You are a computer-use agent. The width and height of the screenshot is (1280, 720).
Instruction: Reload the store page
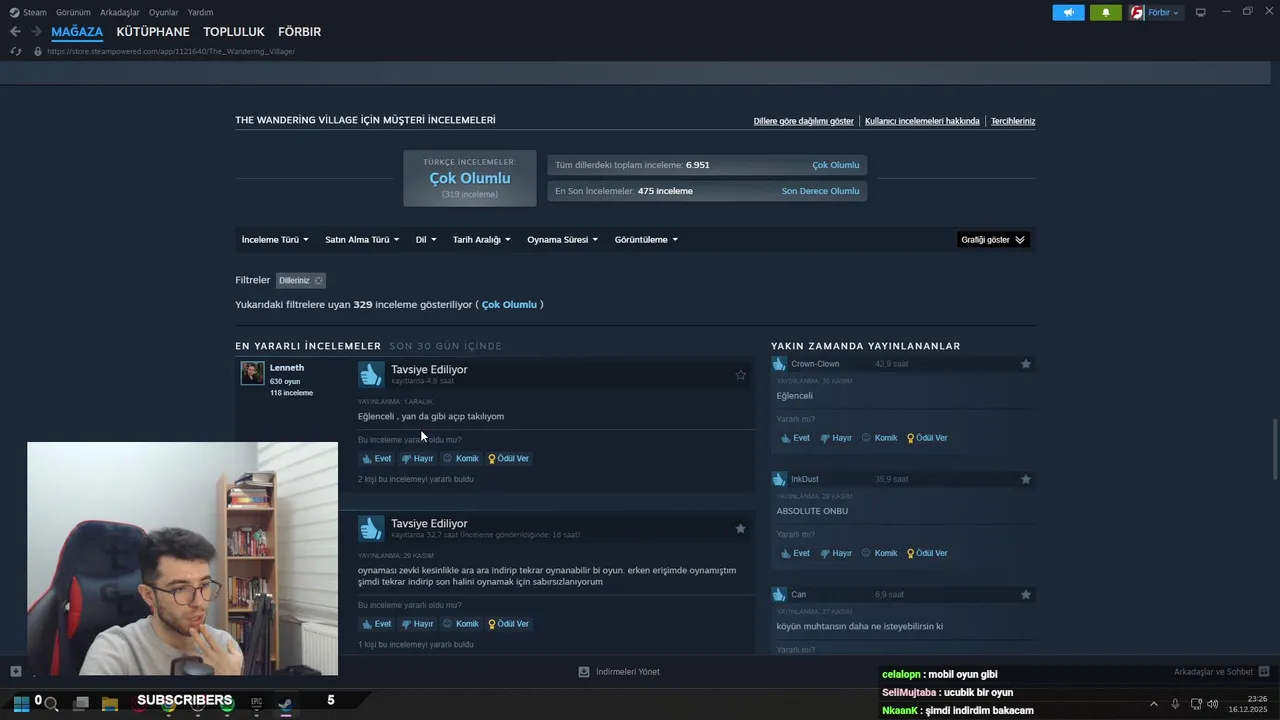[15, 51]
